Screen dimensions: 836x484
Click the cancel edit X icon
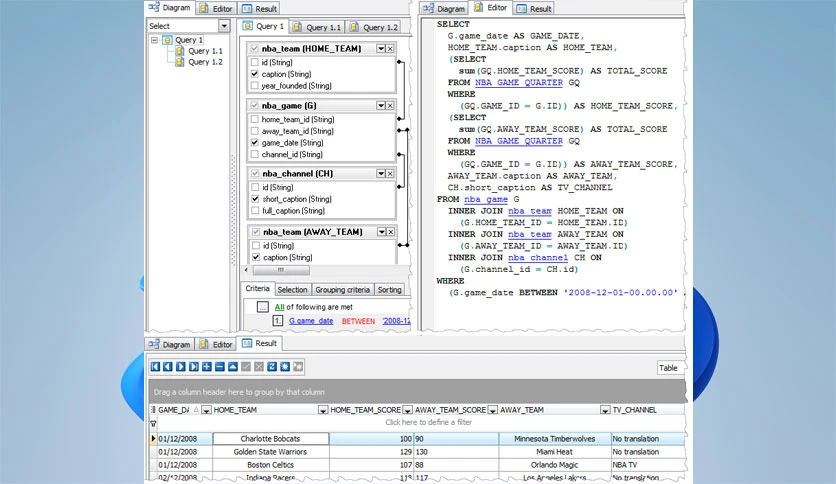click(x=259, y=367)
